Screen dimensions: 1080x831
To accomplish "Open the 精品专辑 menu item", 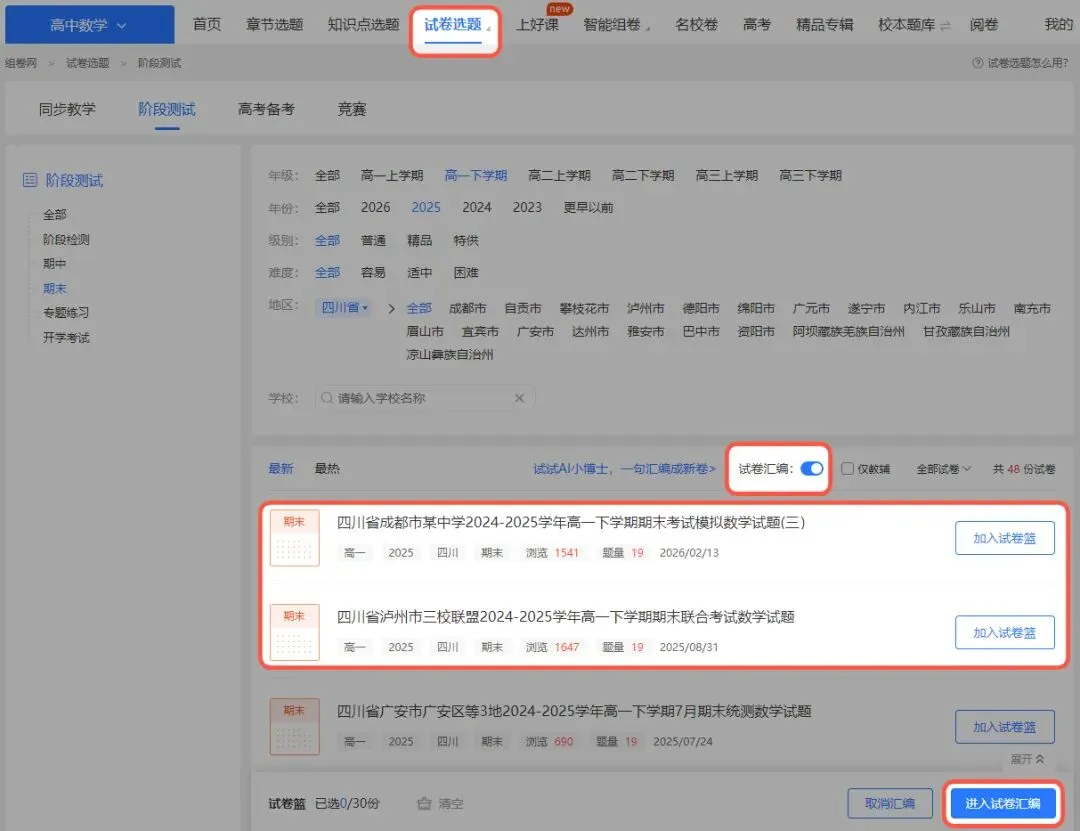I will [x=824, y=25].
